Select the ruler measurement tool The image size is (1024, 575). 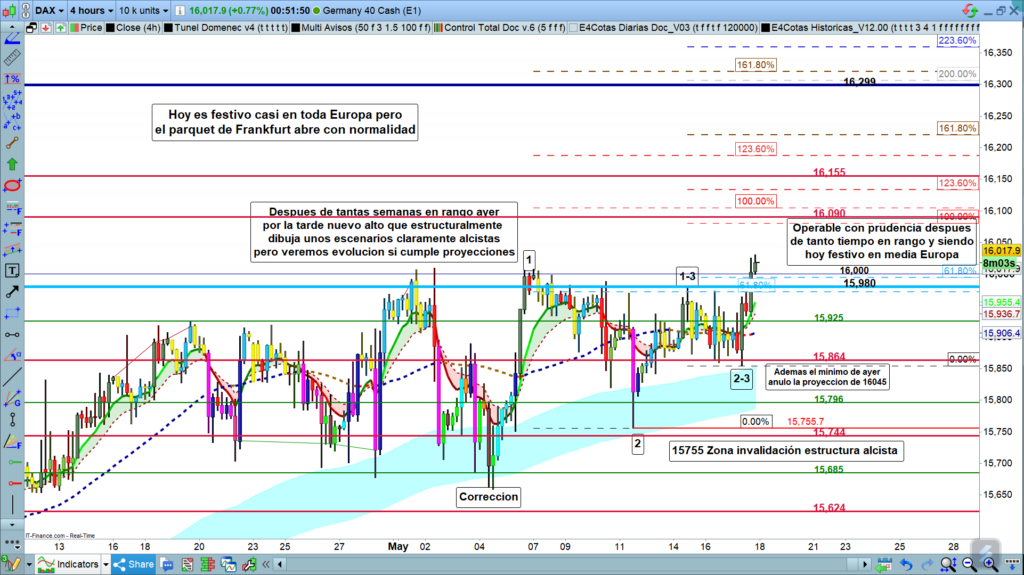click(11, 57)
